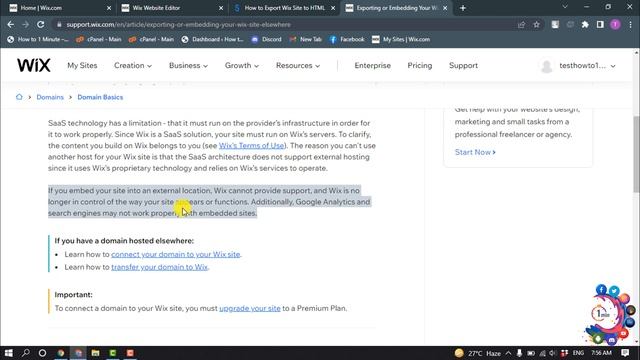The image size is (640, 360).
Task: Open the Discord bookmark
Action: (267, 39)
